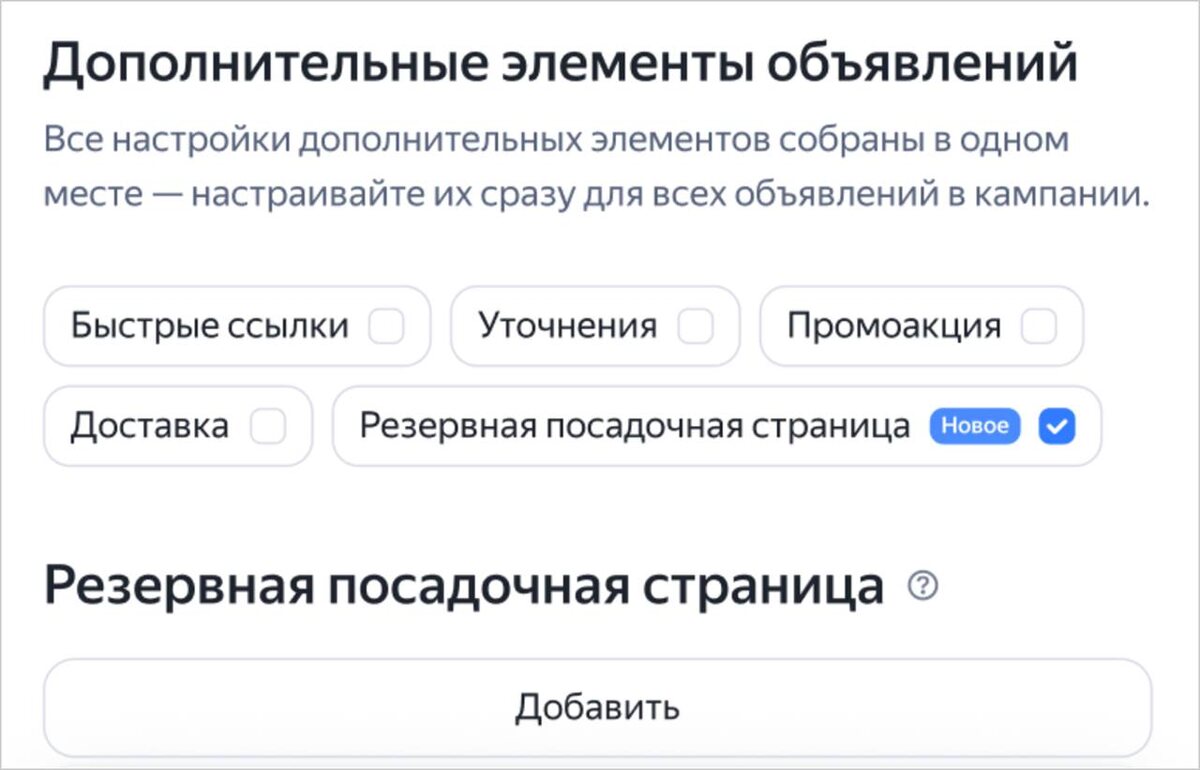Select the Доставка chip label

pos(150,427)
